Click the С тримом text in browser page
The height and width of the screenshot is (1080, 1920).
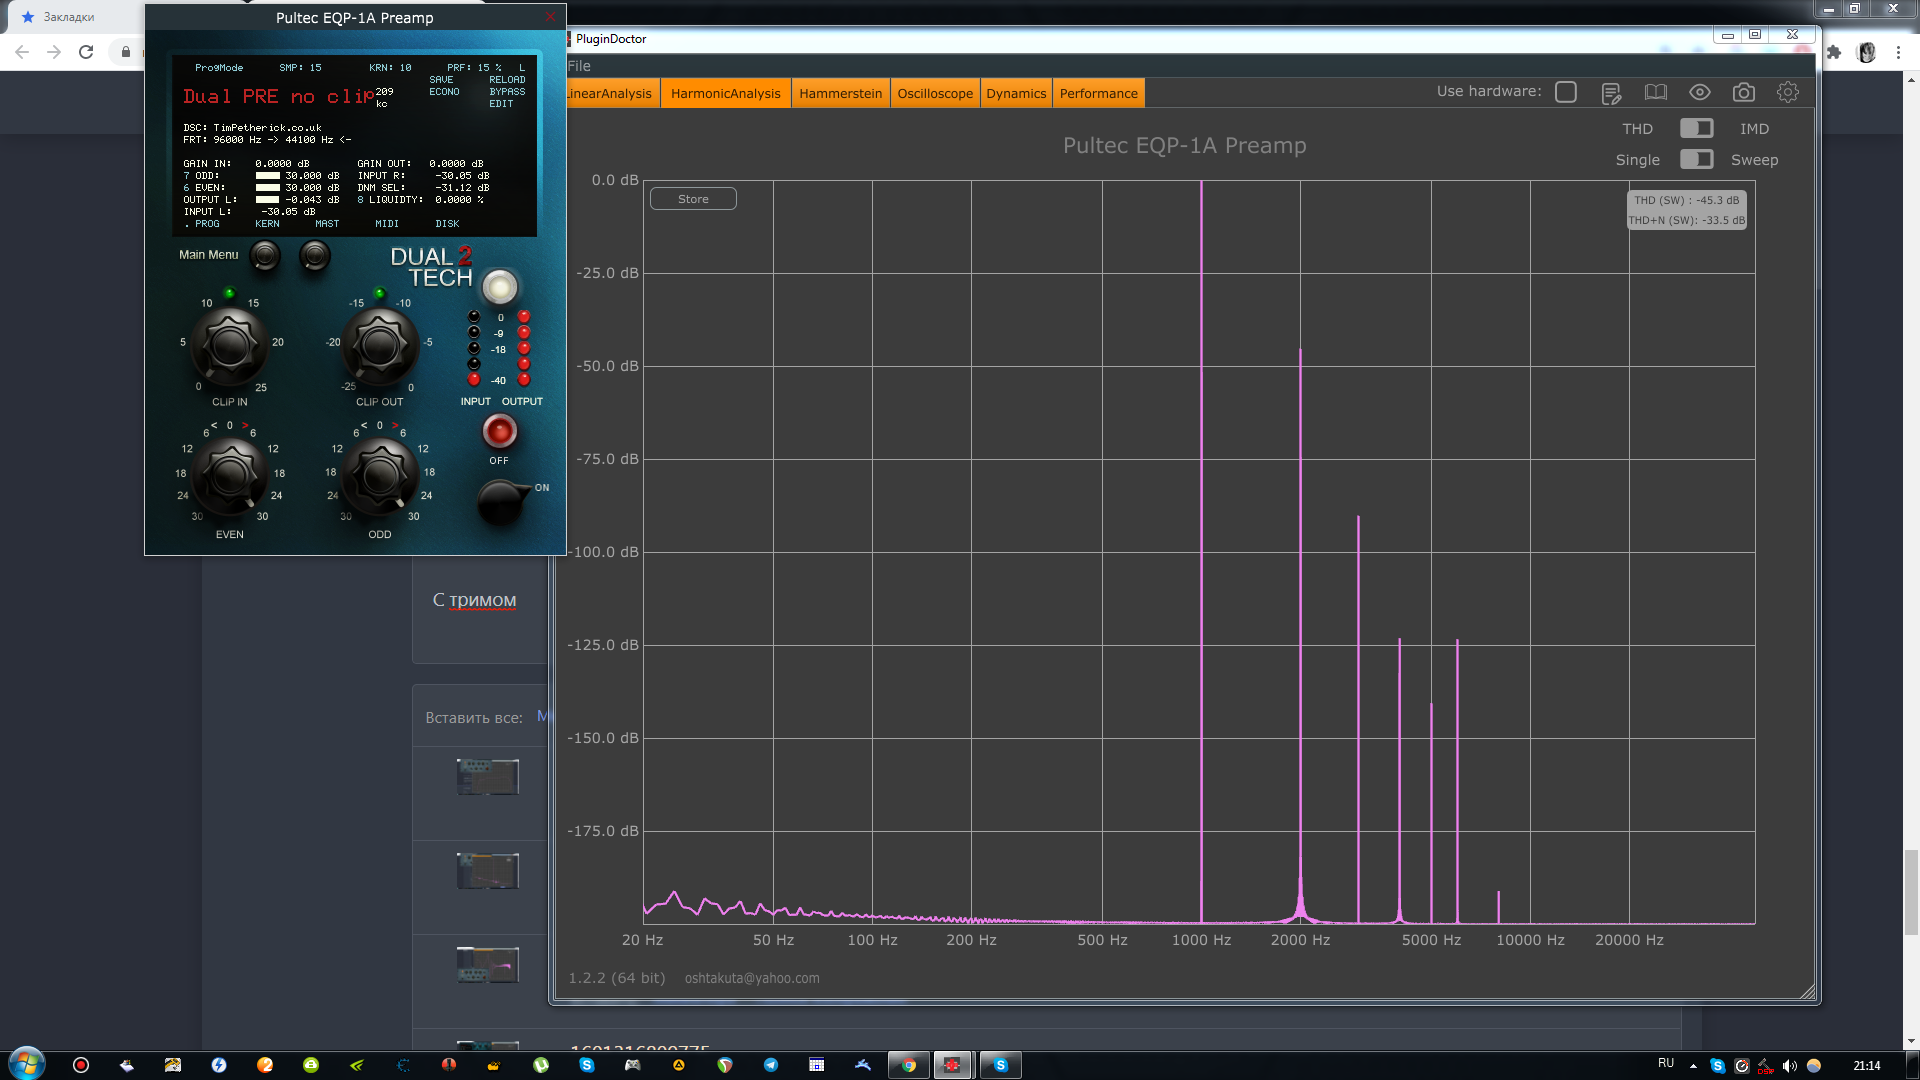(474, 600)
